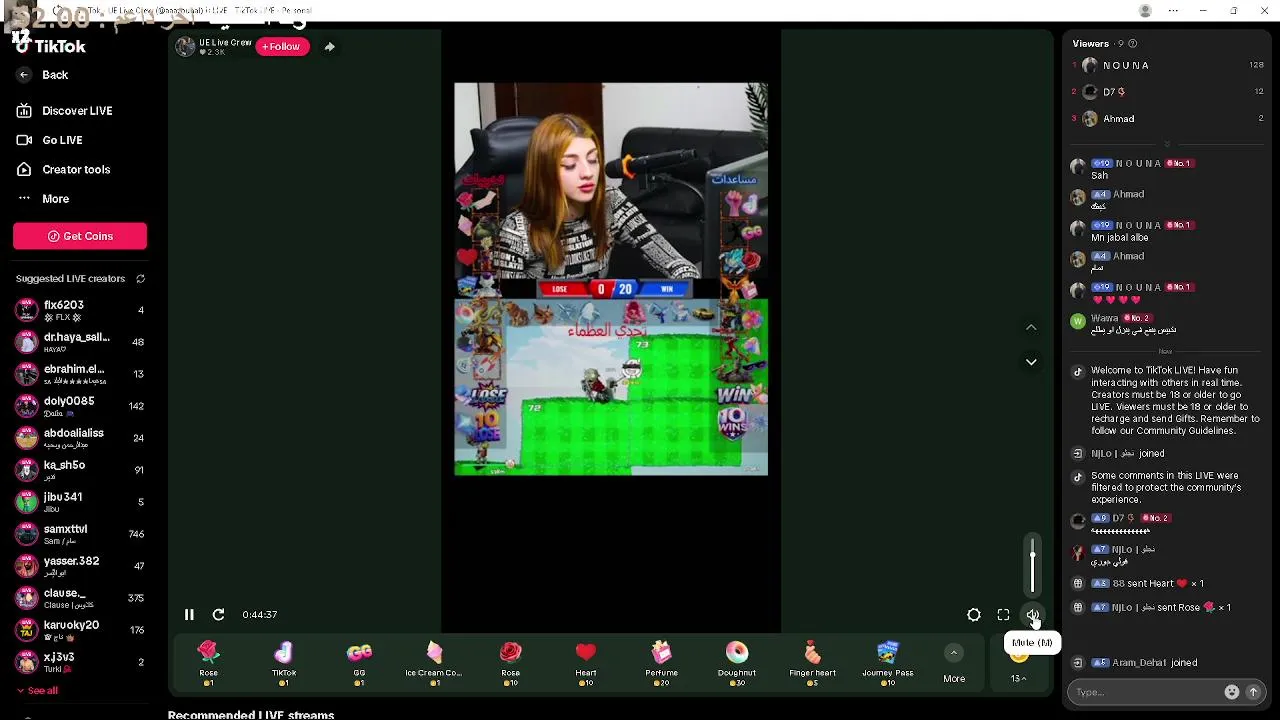Open clause._ suggested live stream

(x=80, y=598)
